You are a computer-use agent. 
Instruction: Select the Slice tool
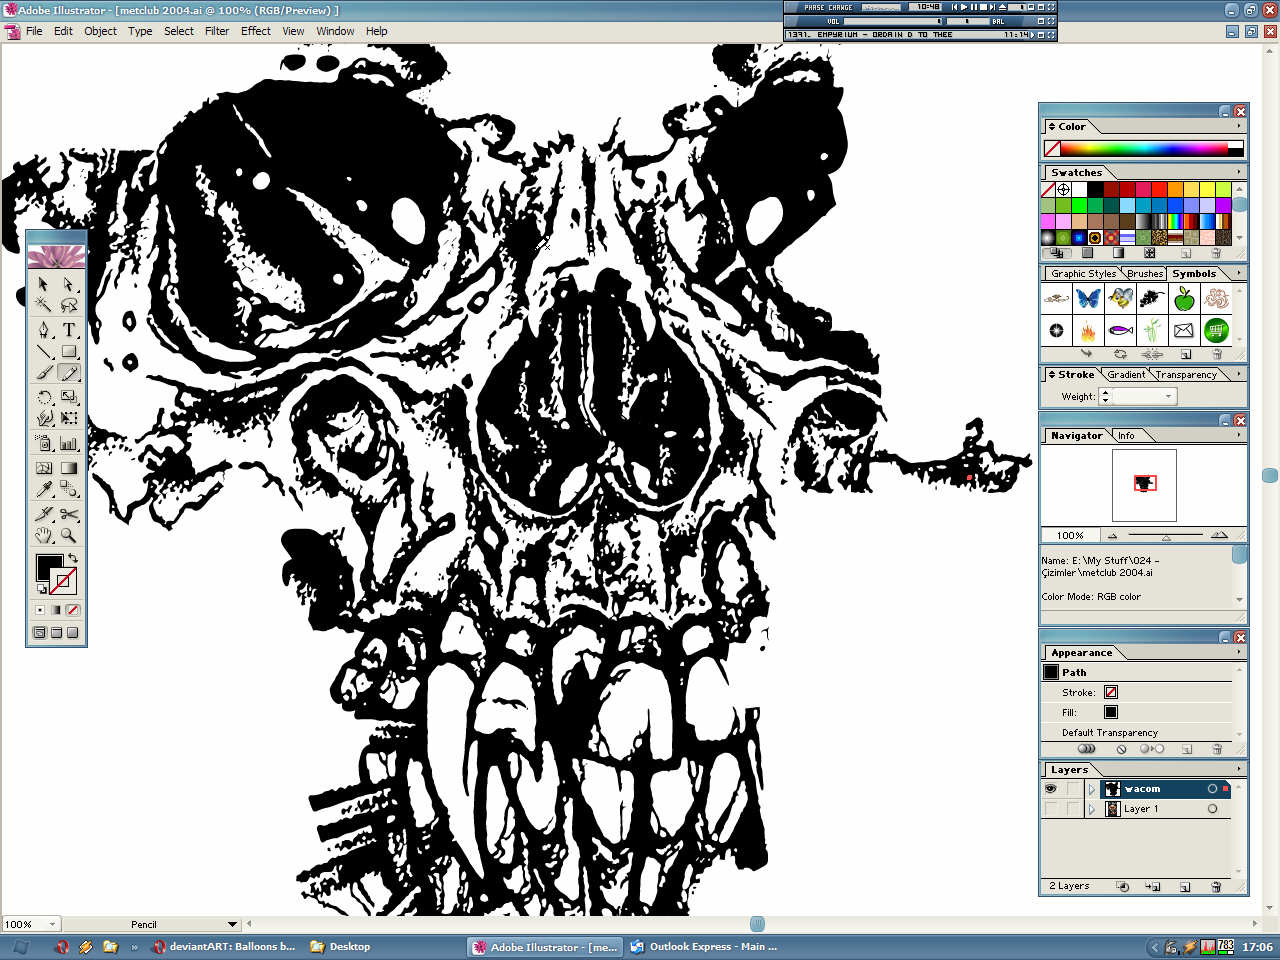[x=43, y=513]
